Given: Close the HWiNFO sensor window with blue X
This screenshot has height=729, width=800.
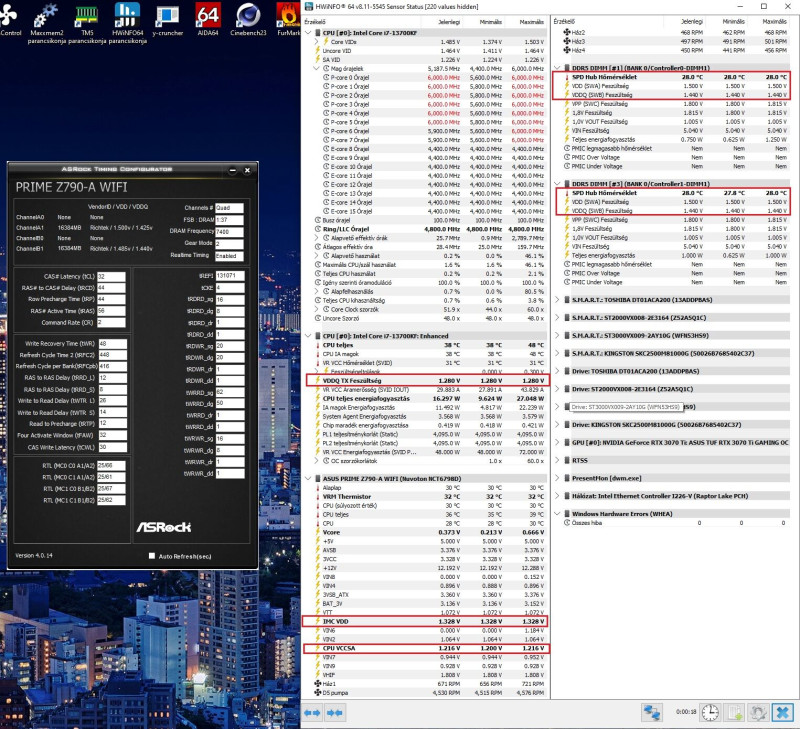Looking at the screenshot, I should (x=785, y=711).
